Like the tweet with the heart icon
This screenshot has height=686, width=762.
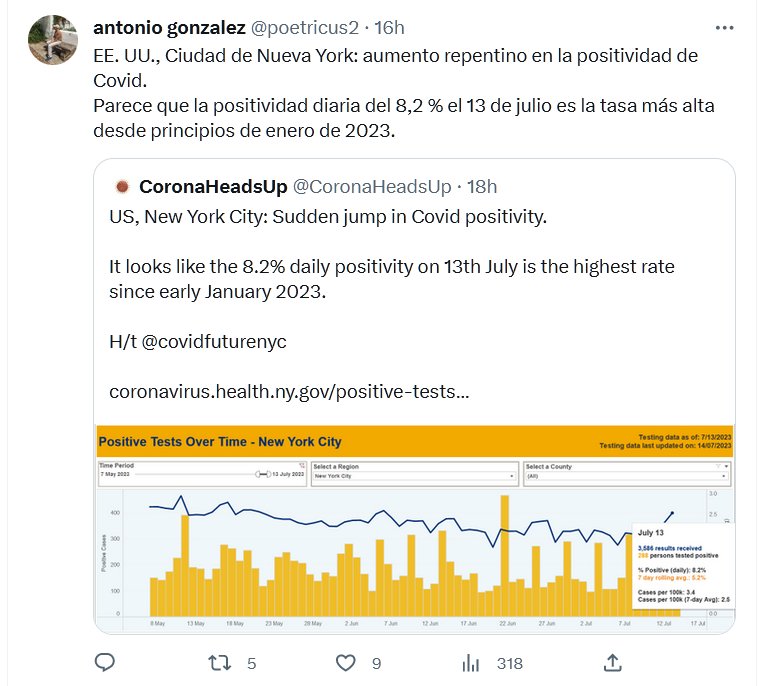point(345,662)
